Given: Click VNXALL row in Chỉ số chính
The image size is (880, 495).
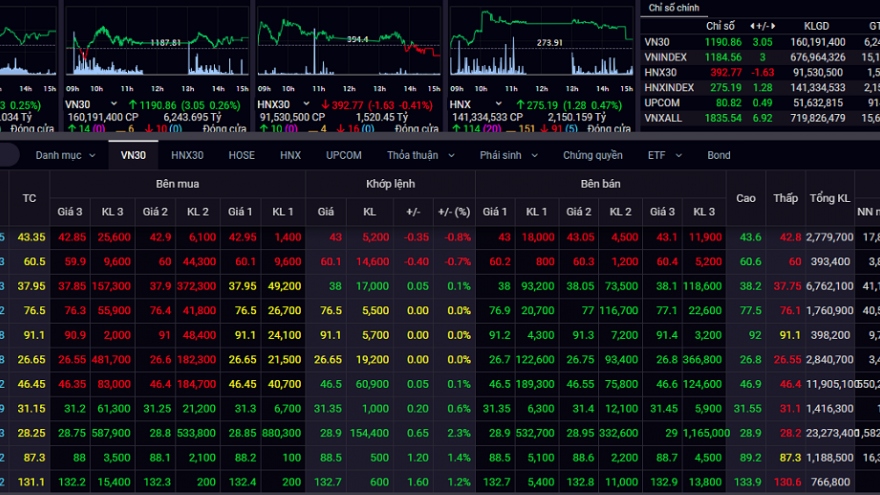Looking at the screenshot, I should [x=760, y=118].
